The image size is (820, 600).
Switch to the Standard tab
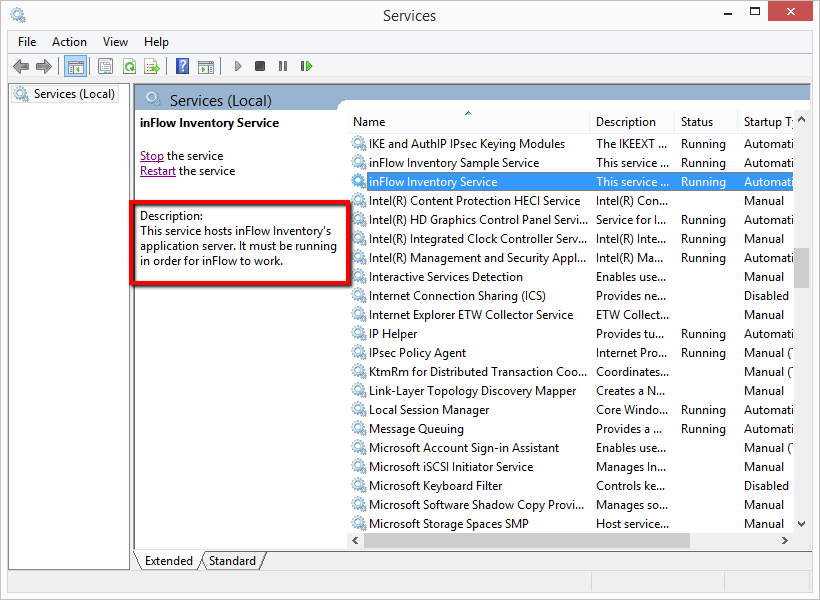[232, 561]
